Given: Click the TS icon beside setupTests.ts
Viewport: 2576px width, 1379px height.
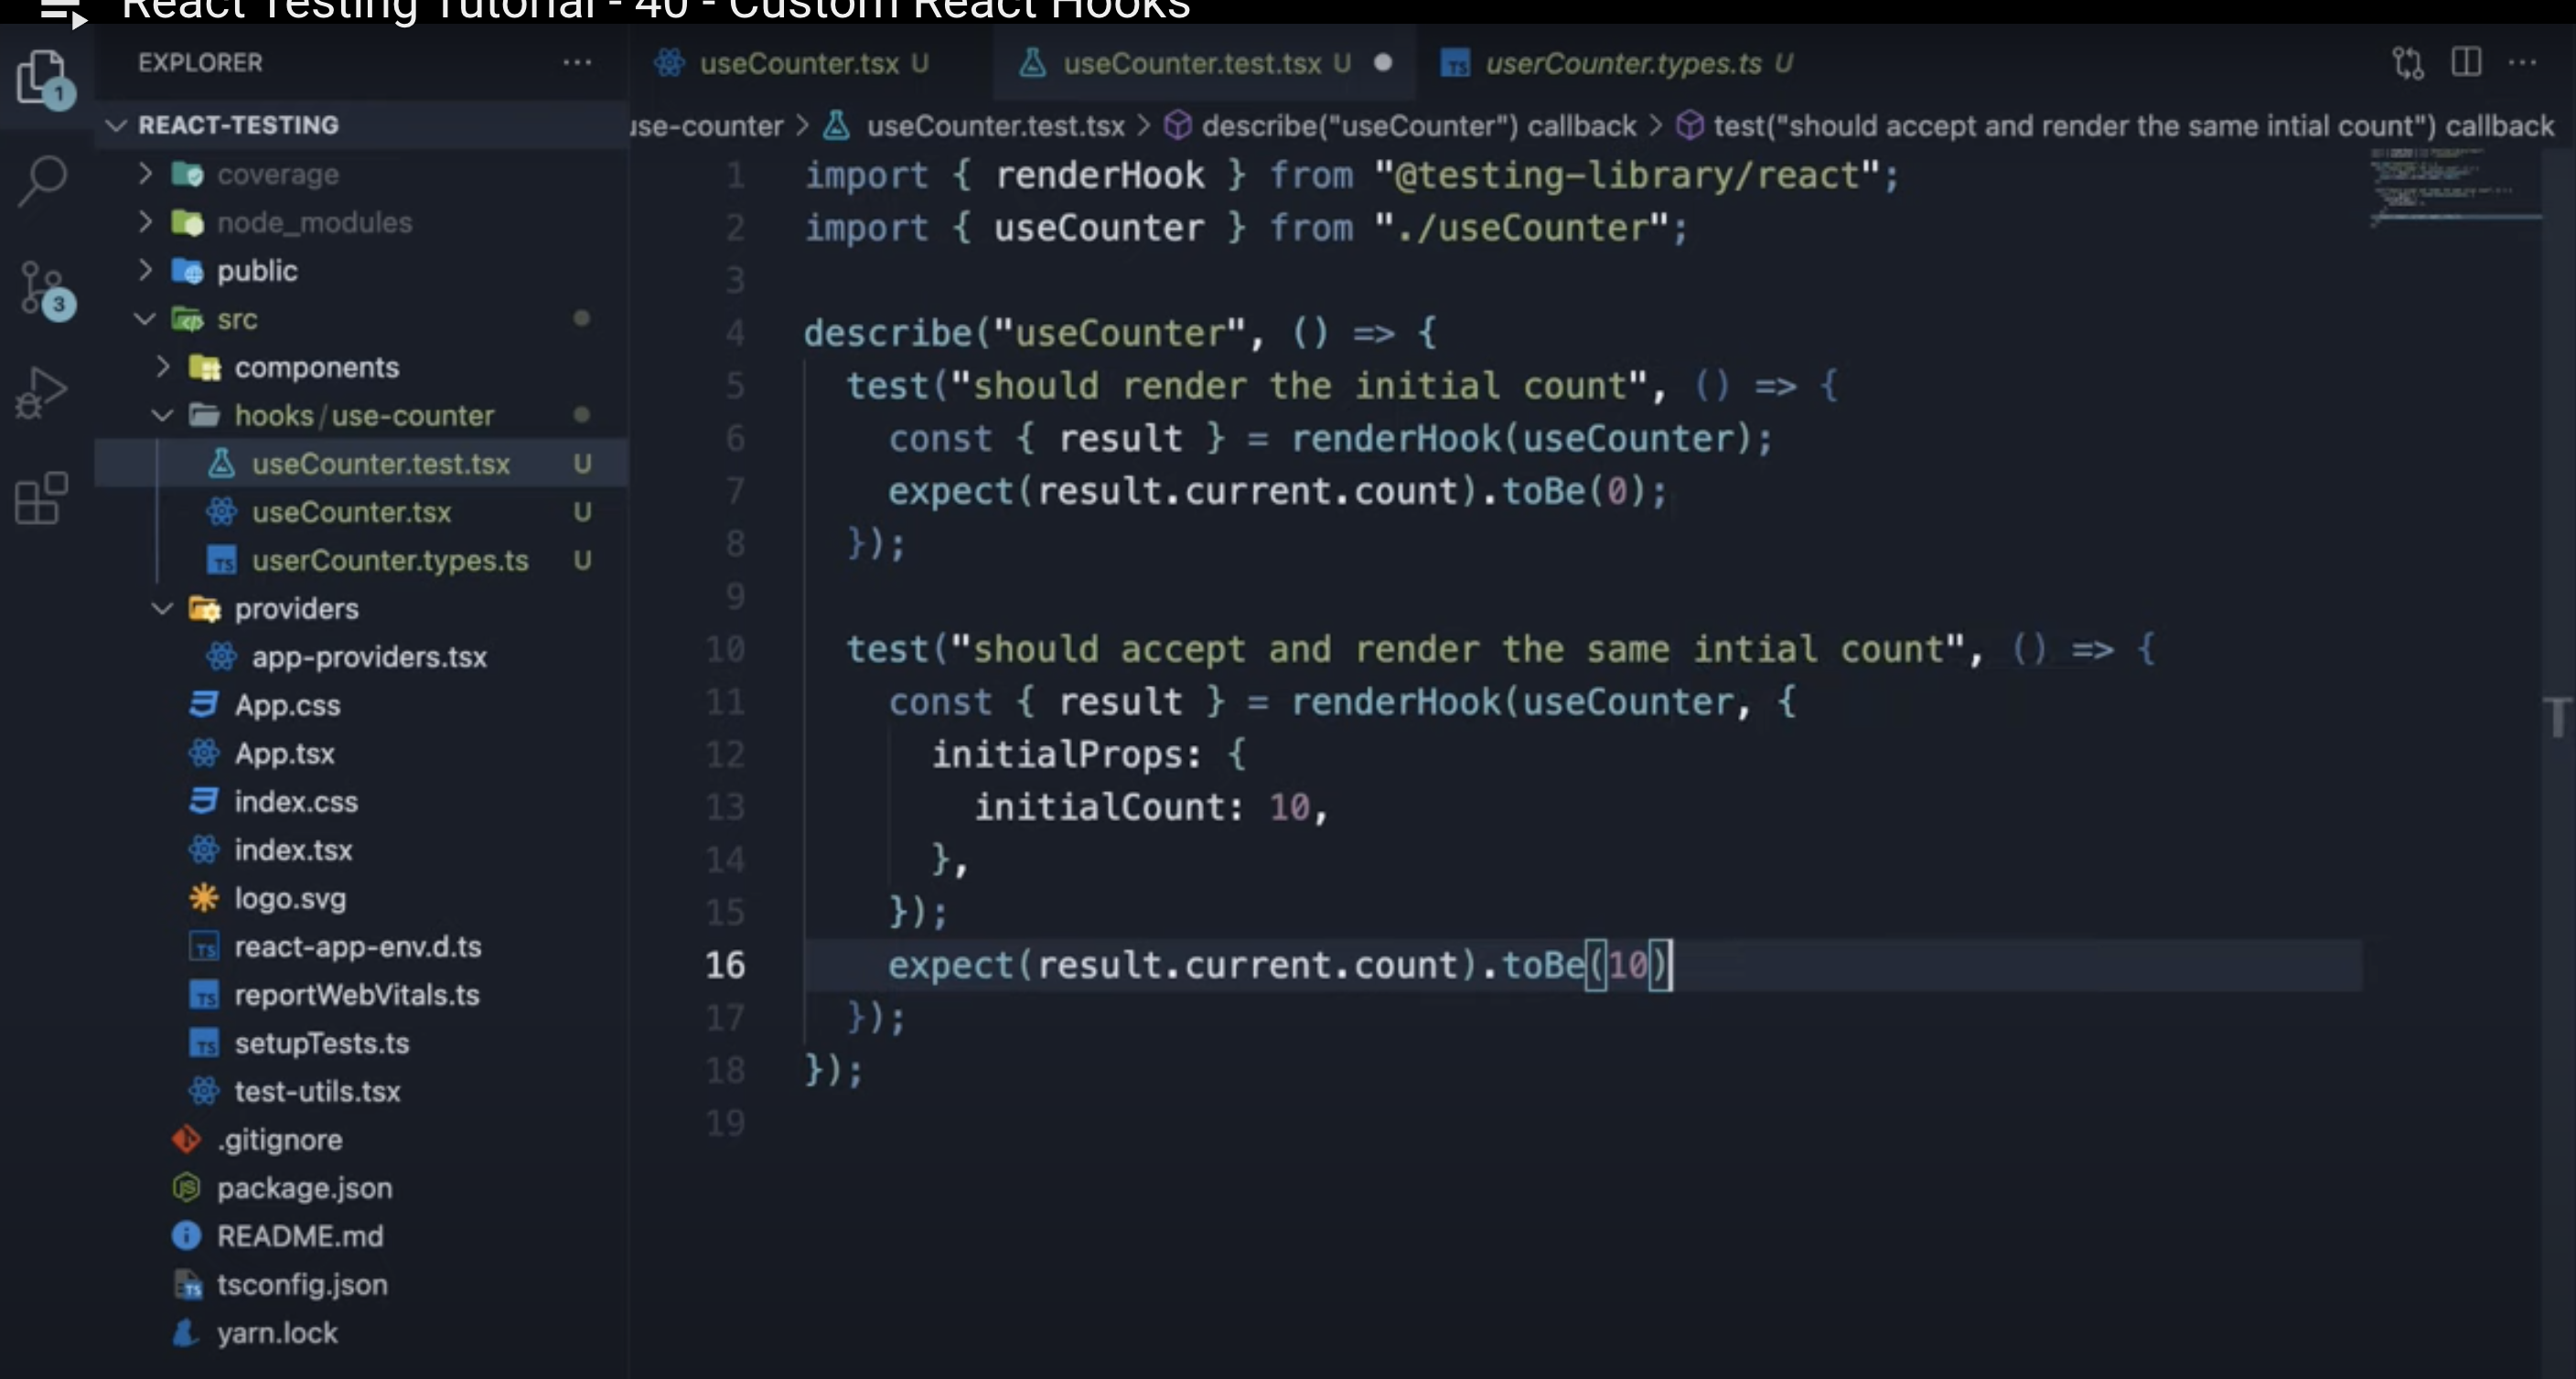Looking at the screenshot, I should 204,1043.
